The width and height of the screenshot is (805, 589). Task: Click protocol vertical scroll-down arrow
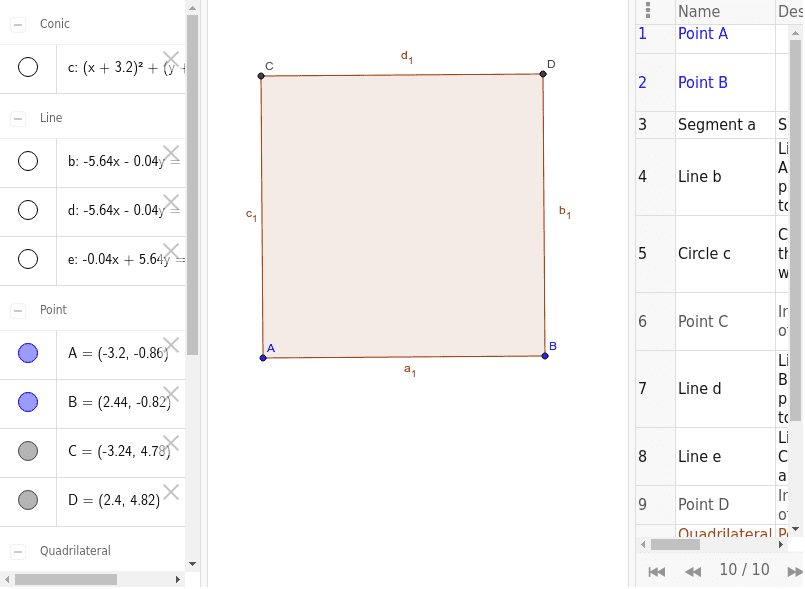795,529
